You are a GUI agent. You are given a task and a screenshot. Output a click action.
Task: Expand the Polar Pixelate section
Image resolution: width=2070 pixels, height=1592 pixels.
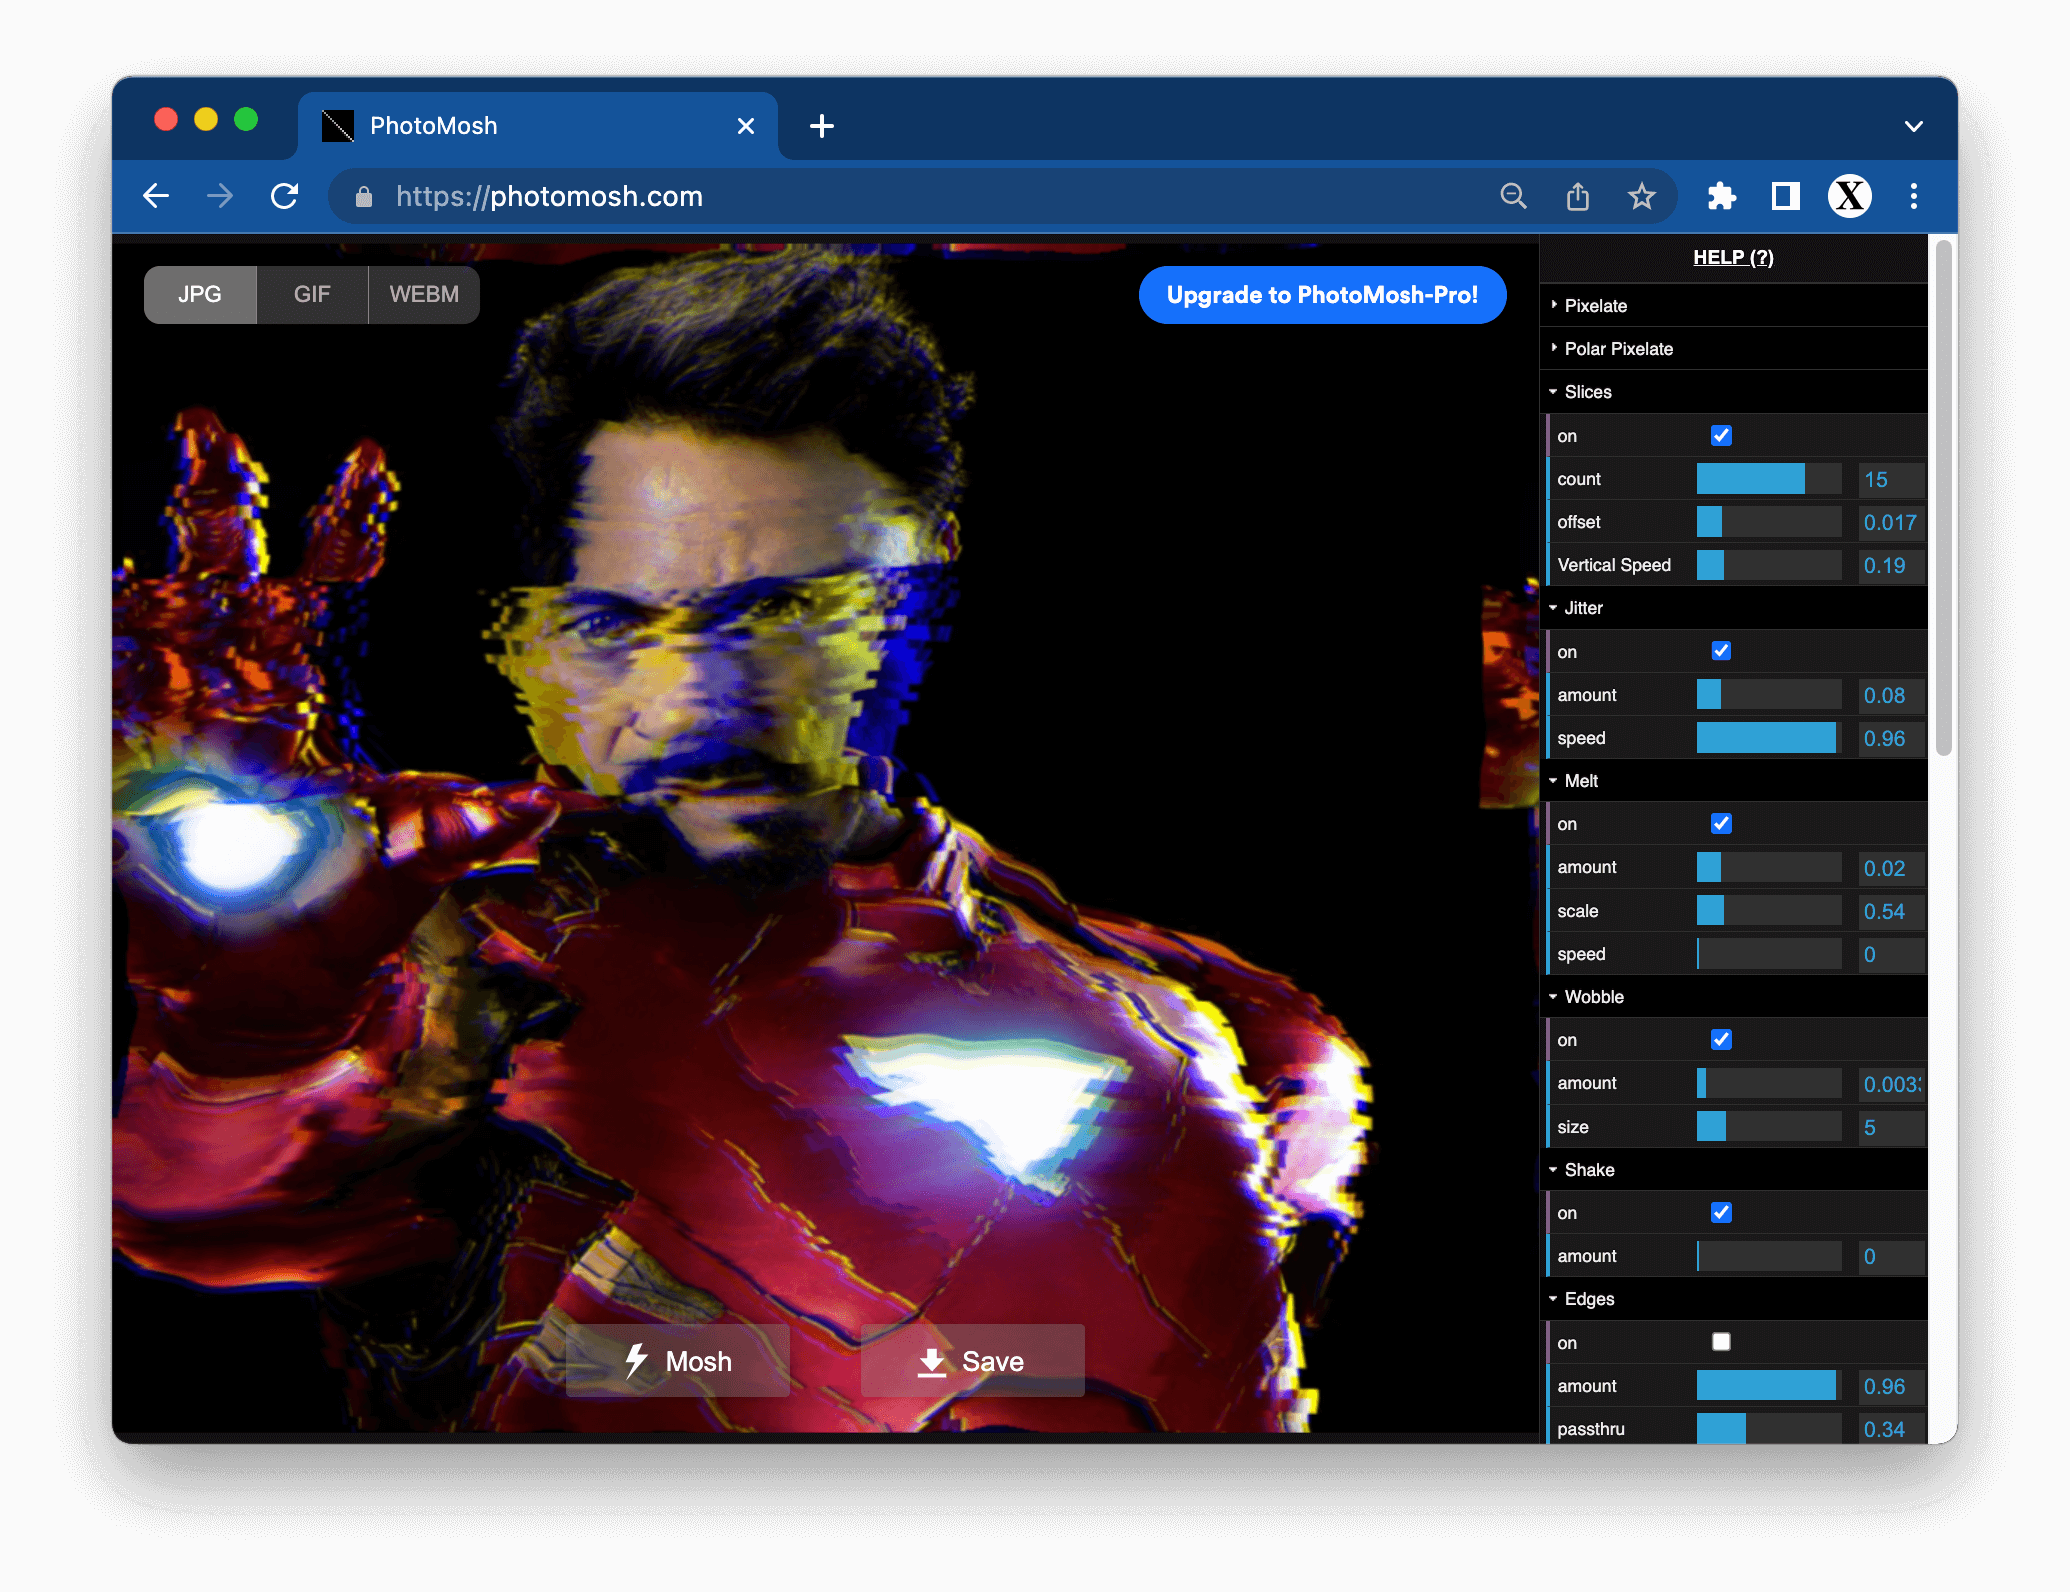click(1617, 348)
